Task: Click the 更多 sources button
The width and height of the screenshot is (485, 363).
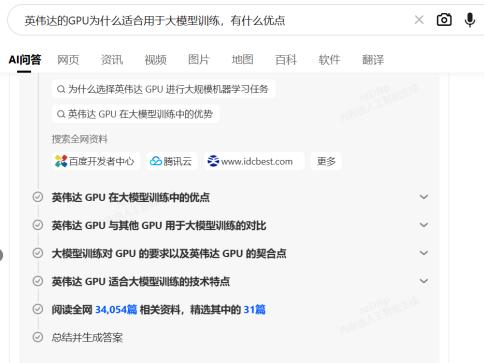Action: pos(326,161)
